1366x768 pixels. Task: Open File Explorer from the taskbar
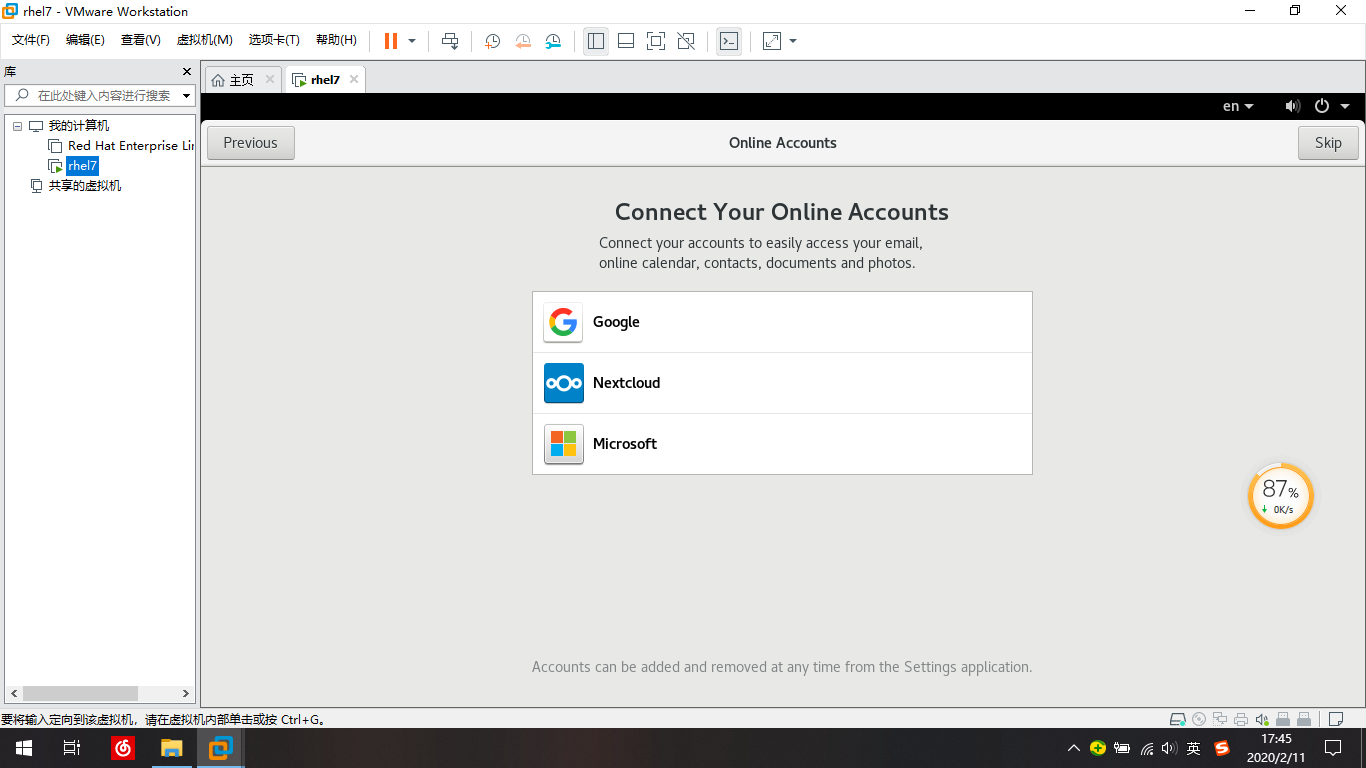172,748
